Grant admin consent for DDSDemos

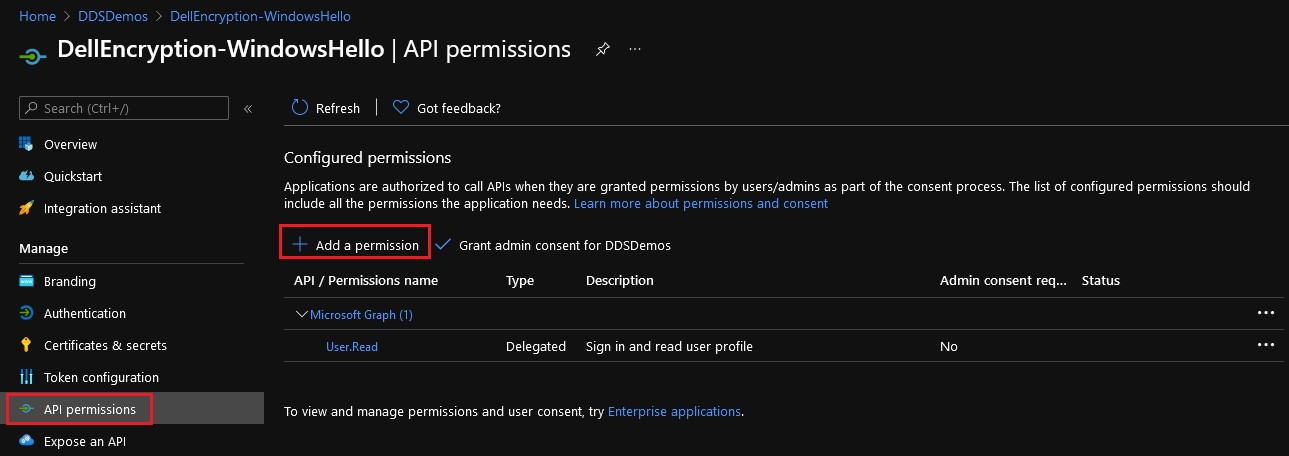pyautogui.click(x=553, y=245)
